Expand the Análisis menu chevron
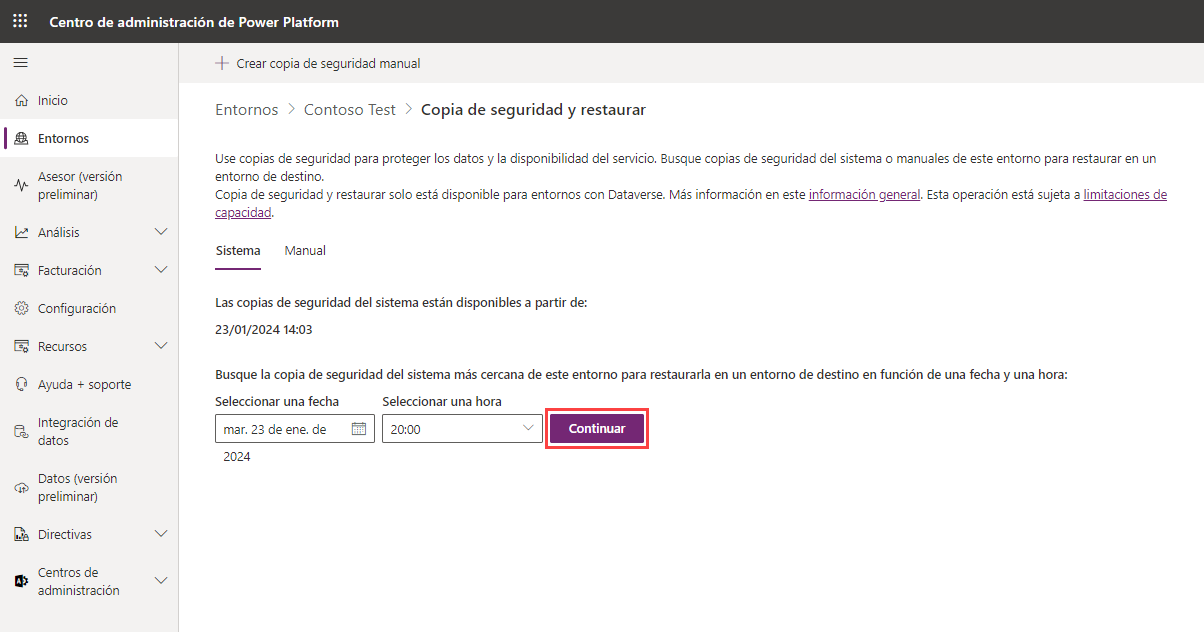Viewport: 1204px width, 632px height. [161, 232]
